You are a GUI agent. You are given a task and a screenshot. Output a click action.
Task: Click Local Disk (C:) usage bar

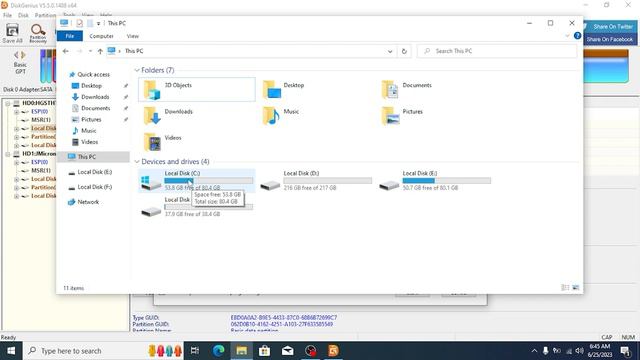(209, 180)
